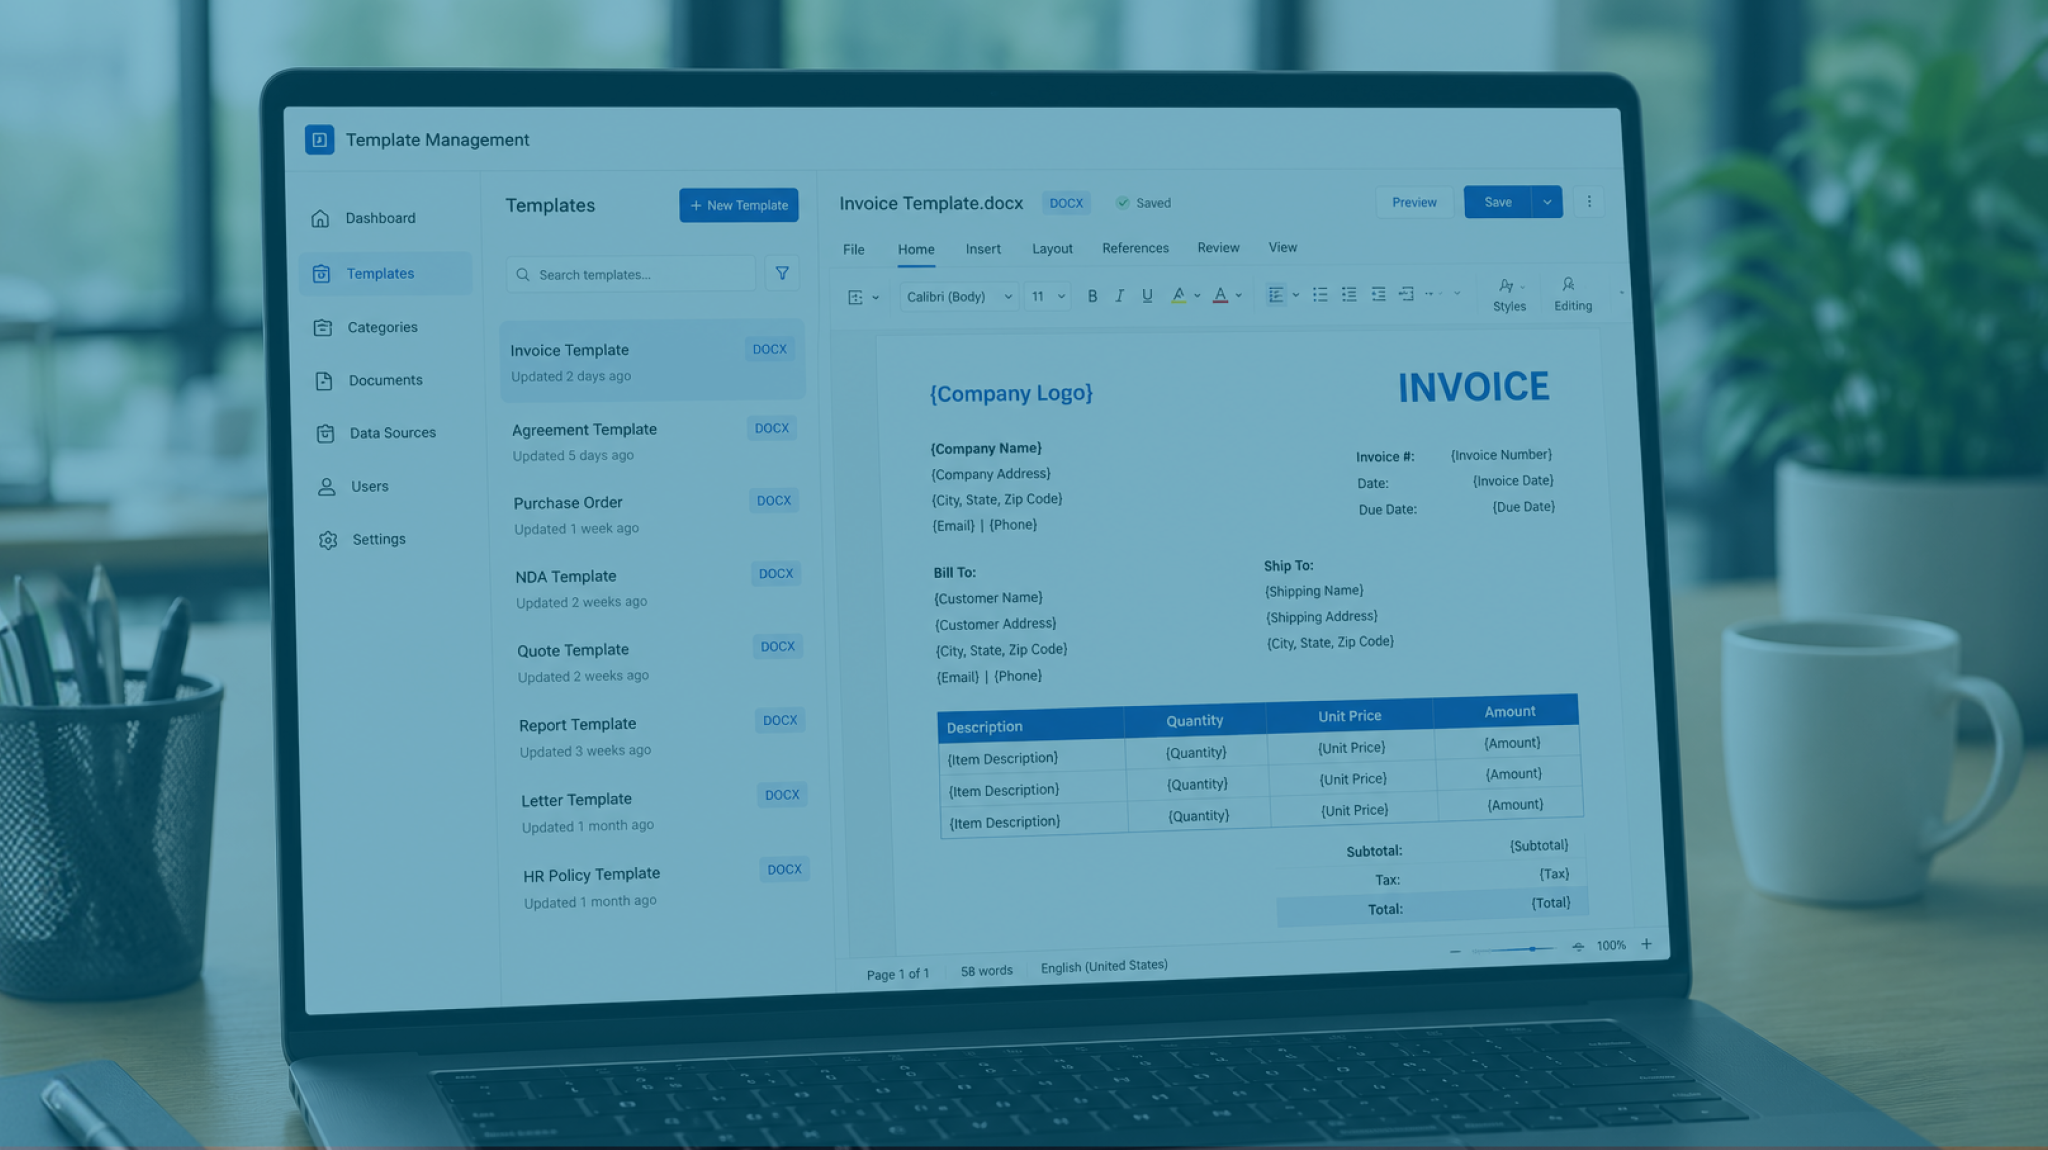
Task: Open the Purchase Order template
Action: pos(656,514)
